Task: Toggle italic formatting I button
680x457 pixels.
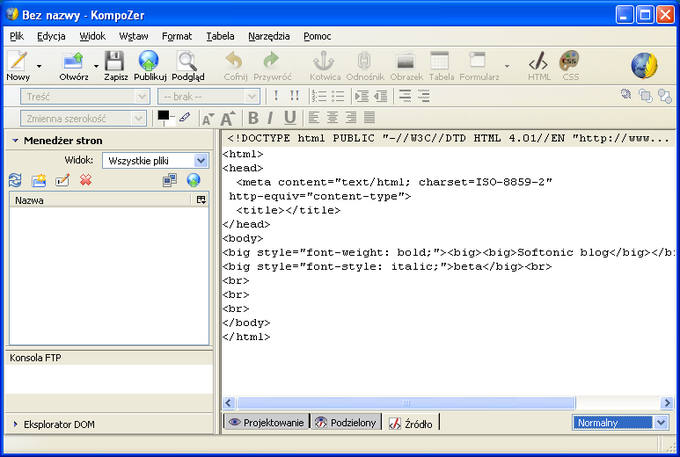Action: [271, 118]
